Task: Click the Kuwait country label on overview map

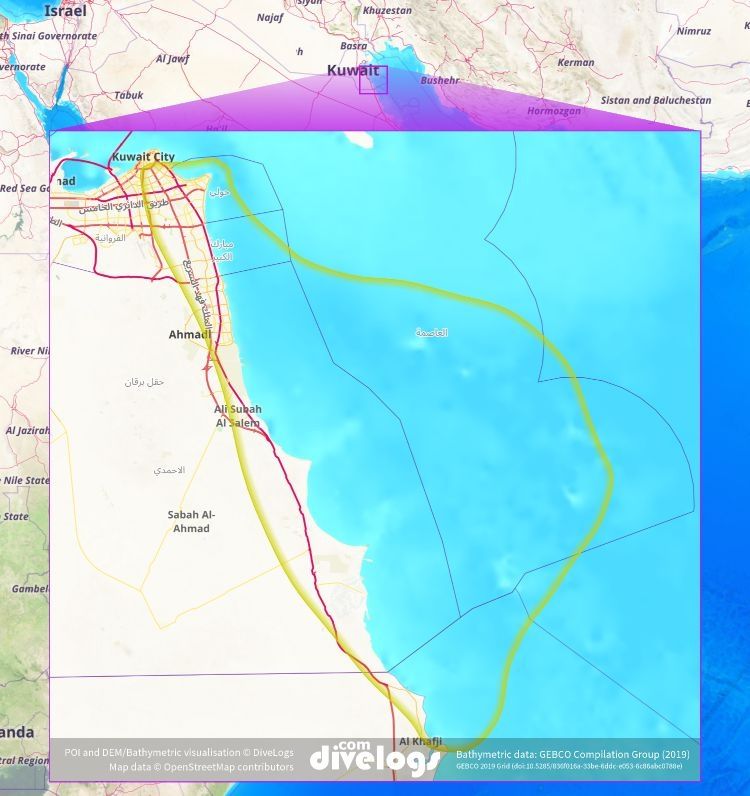Action: pyautogui.click(x=353, y=71)
